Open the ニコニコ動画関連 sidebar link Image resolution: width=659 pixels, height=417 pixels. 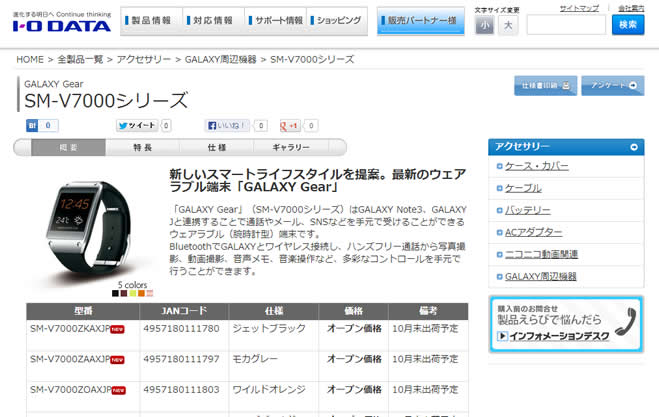[x=541, y=254]
